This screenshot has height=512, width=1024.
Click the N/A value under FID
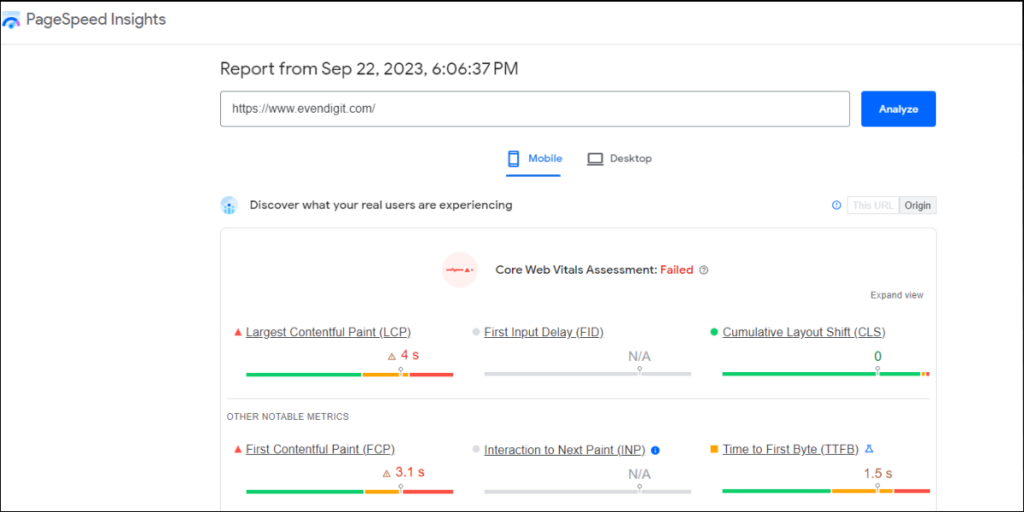[639, 357]
